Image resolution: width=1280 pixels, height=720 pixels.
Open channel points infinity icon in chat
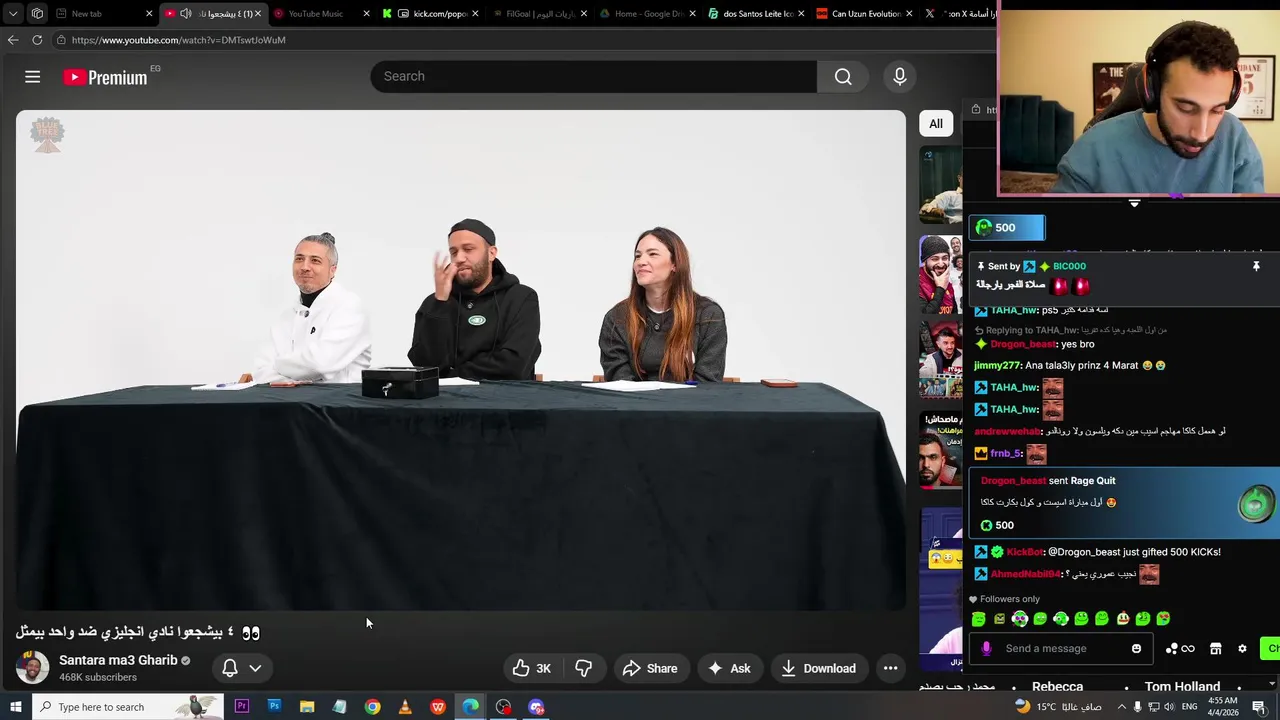tap(1188, 649)
